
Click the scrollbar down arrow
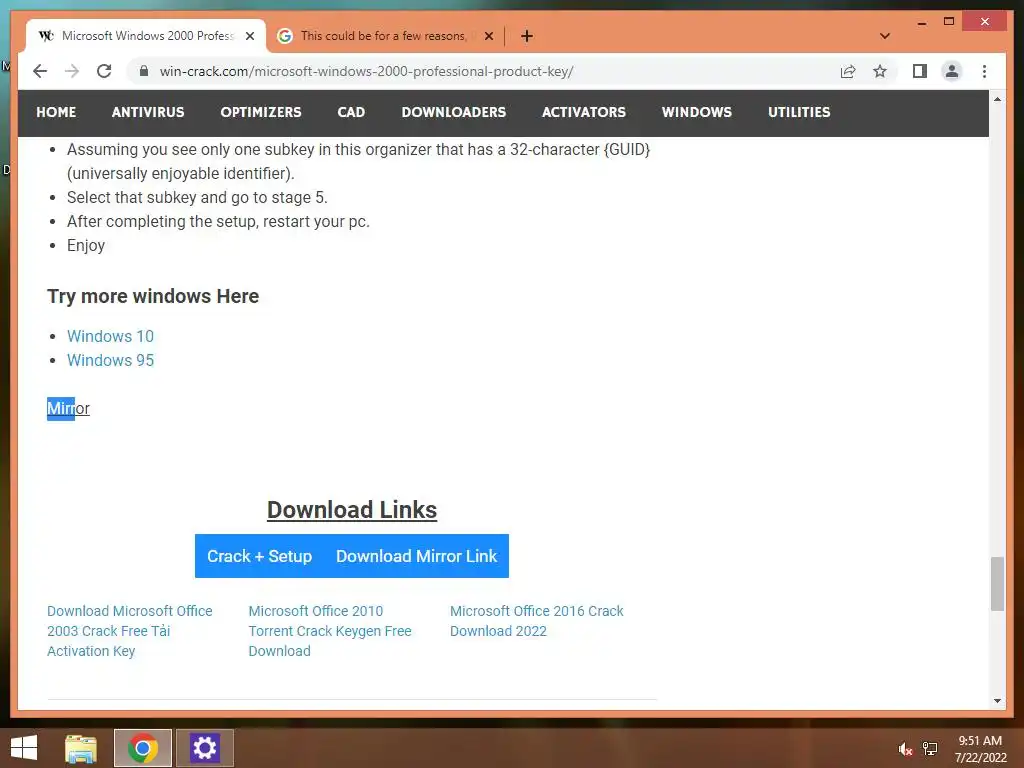997,701
